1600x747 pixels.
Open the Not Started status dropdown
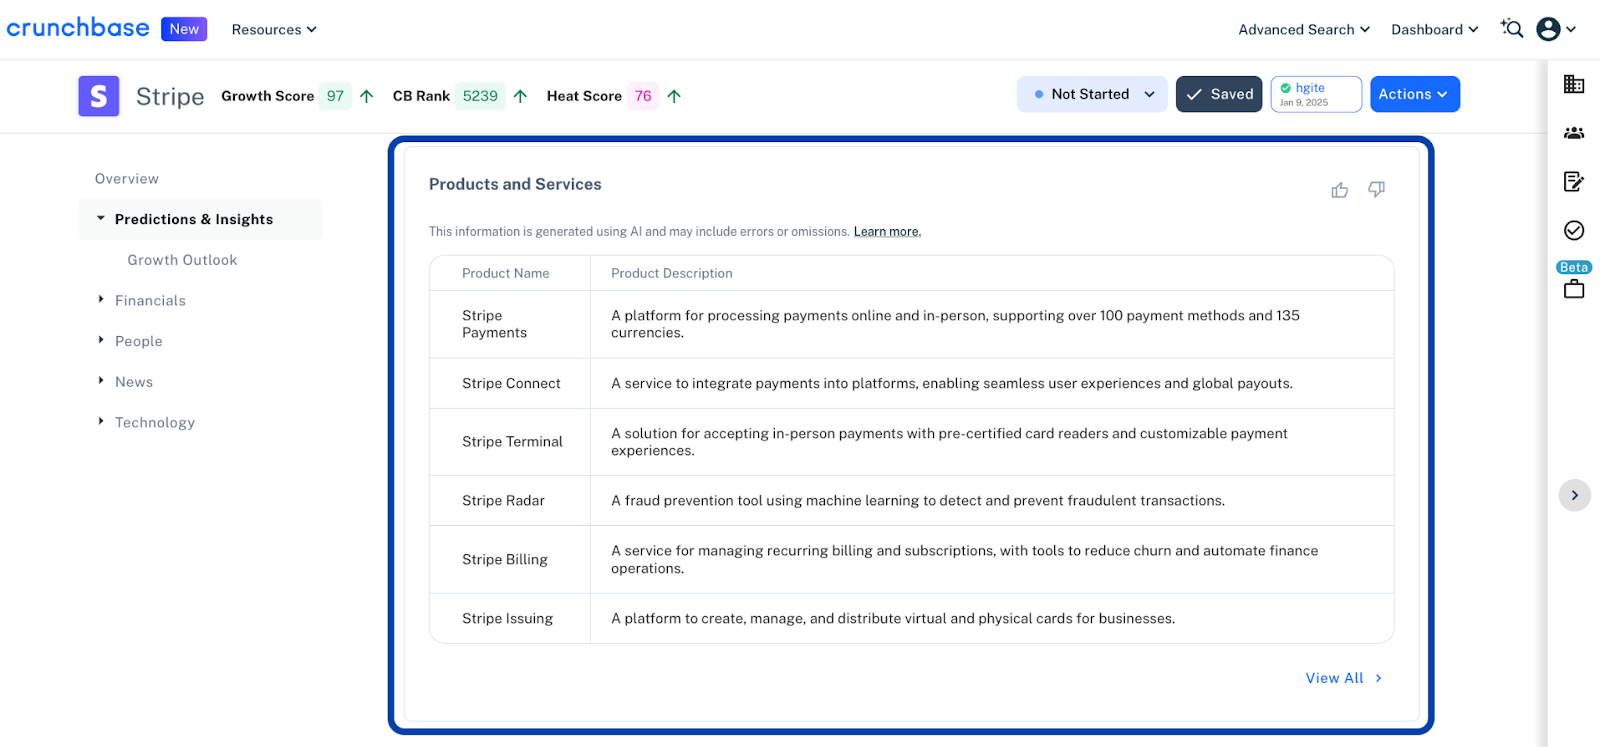coord(1092,94)
